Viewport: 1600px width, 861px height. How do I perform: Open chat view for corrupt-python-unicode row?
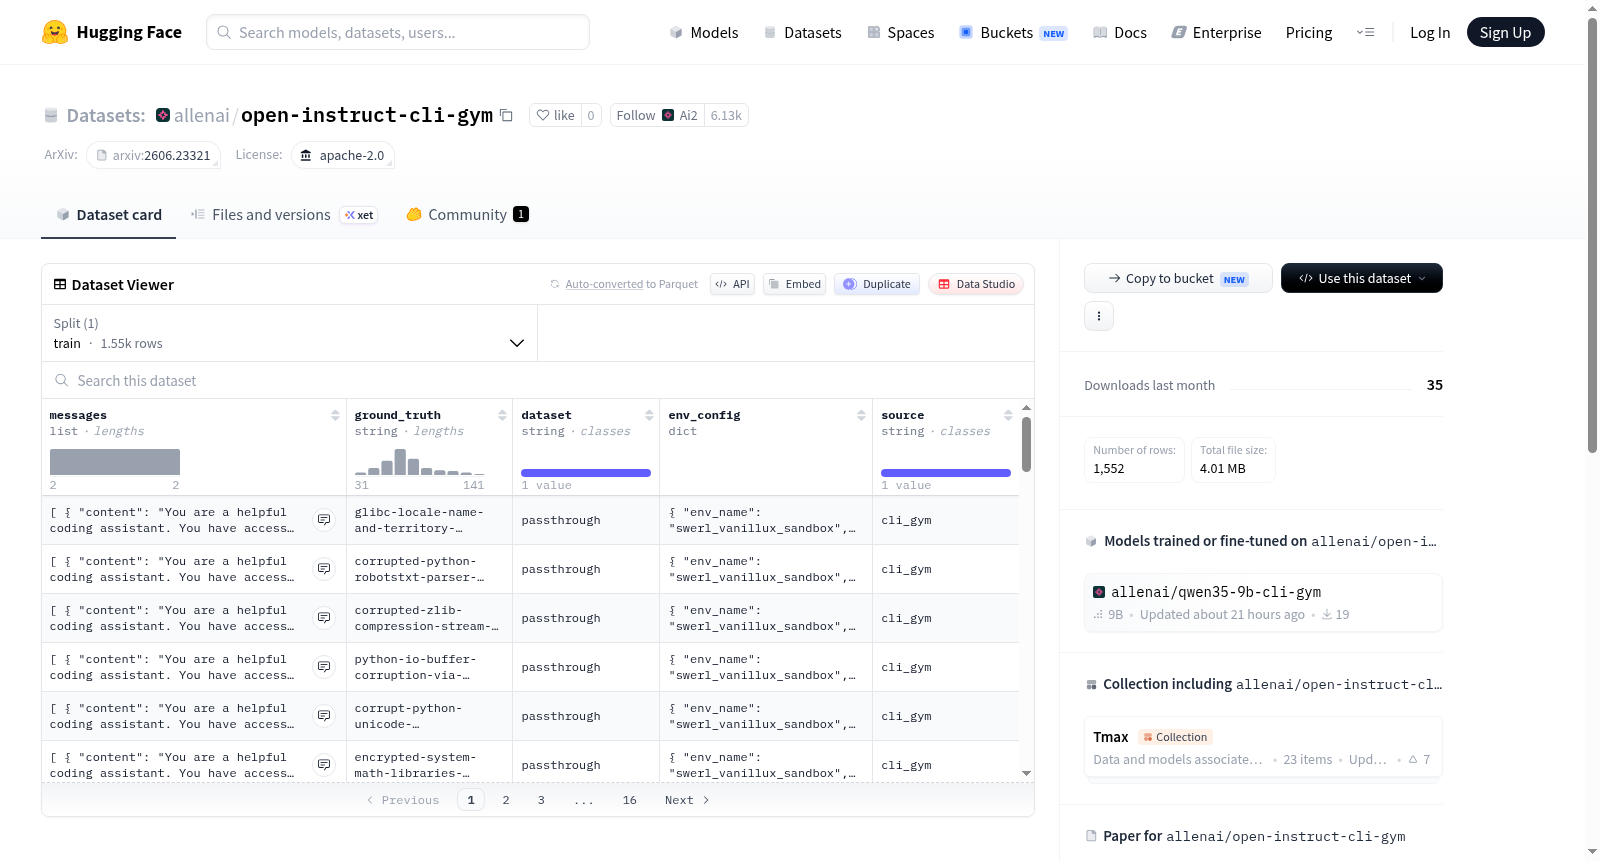[x=324, y=716]
